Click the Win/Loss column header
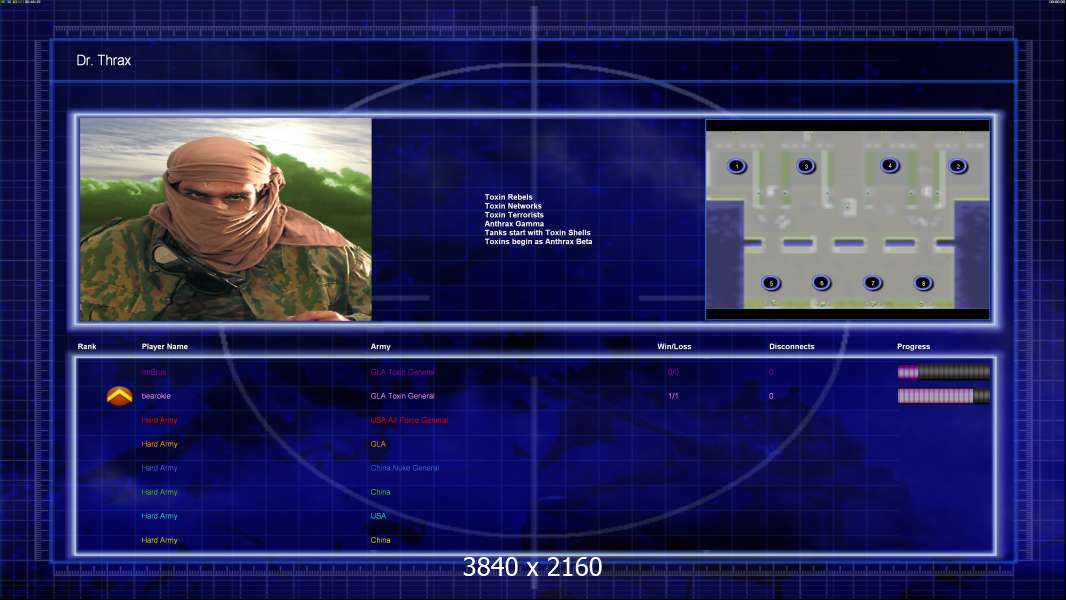 click(674, 347)
